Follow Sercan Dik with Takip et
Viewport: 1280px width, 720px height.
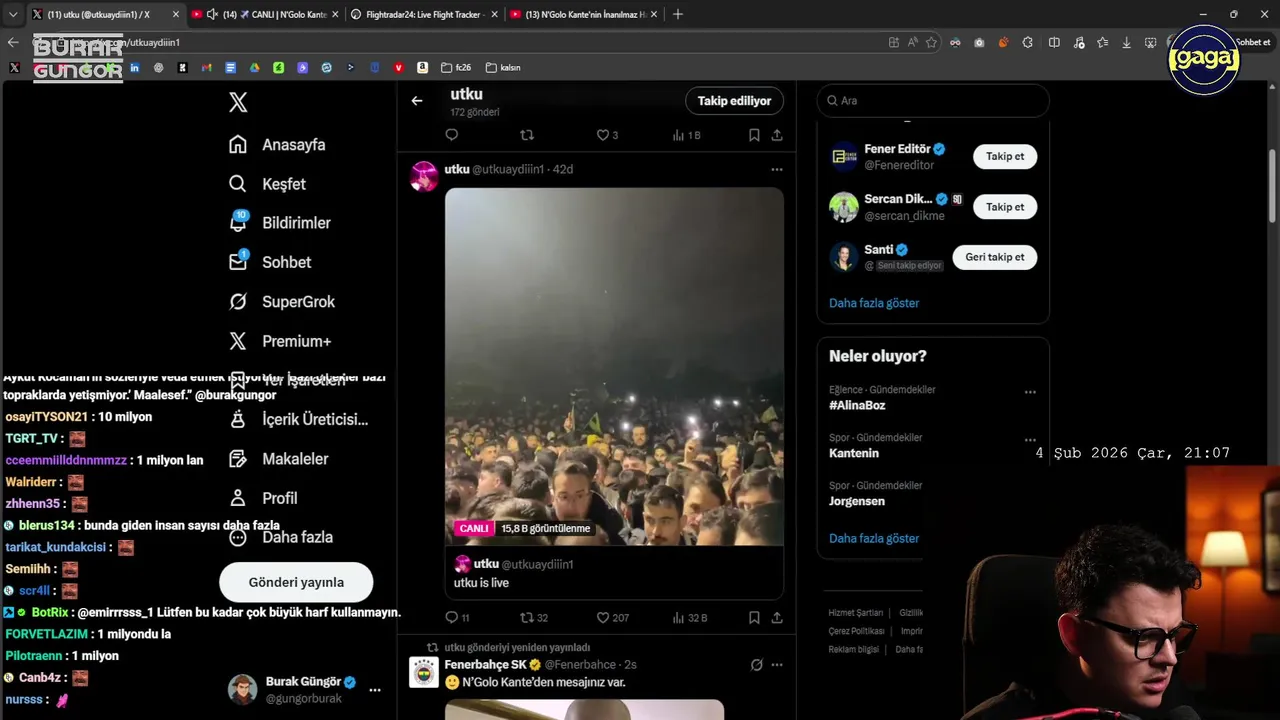[1005, 207]
